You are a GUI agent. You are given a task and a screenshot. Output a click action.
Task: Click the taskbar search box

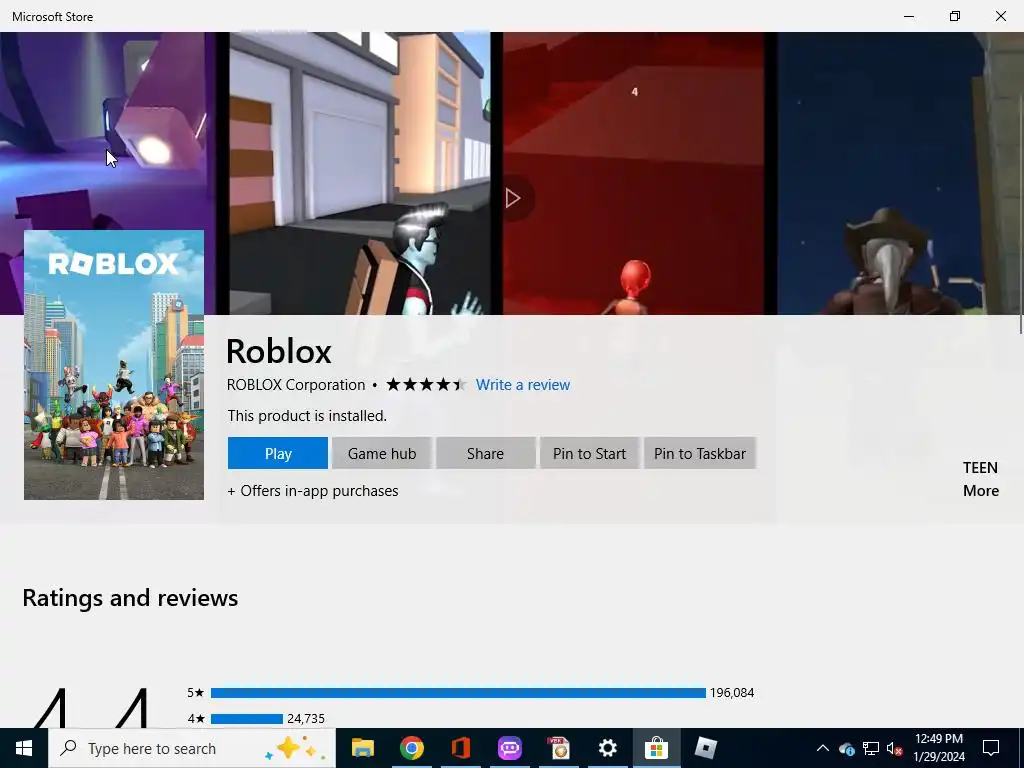(x=192, y=748)
